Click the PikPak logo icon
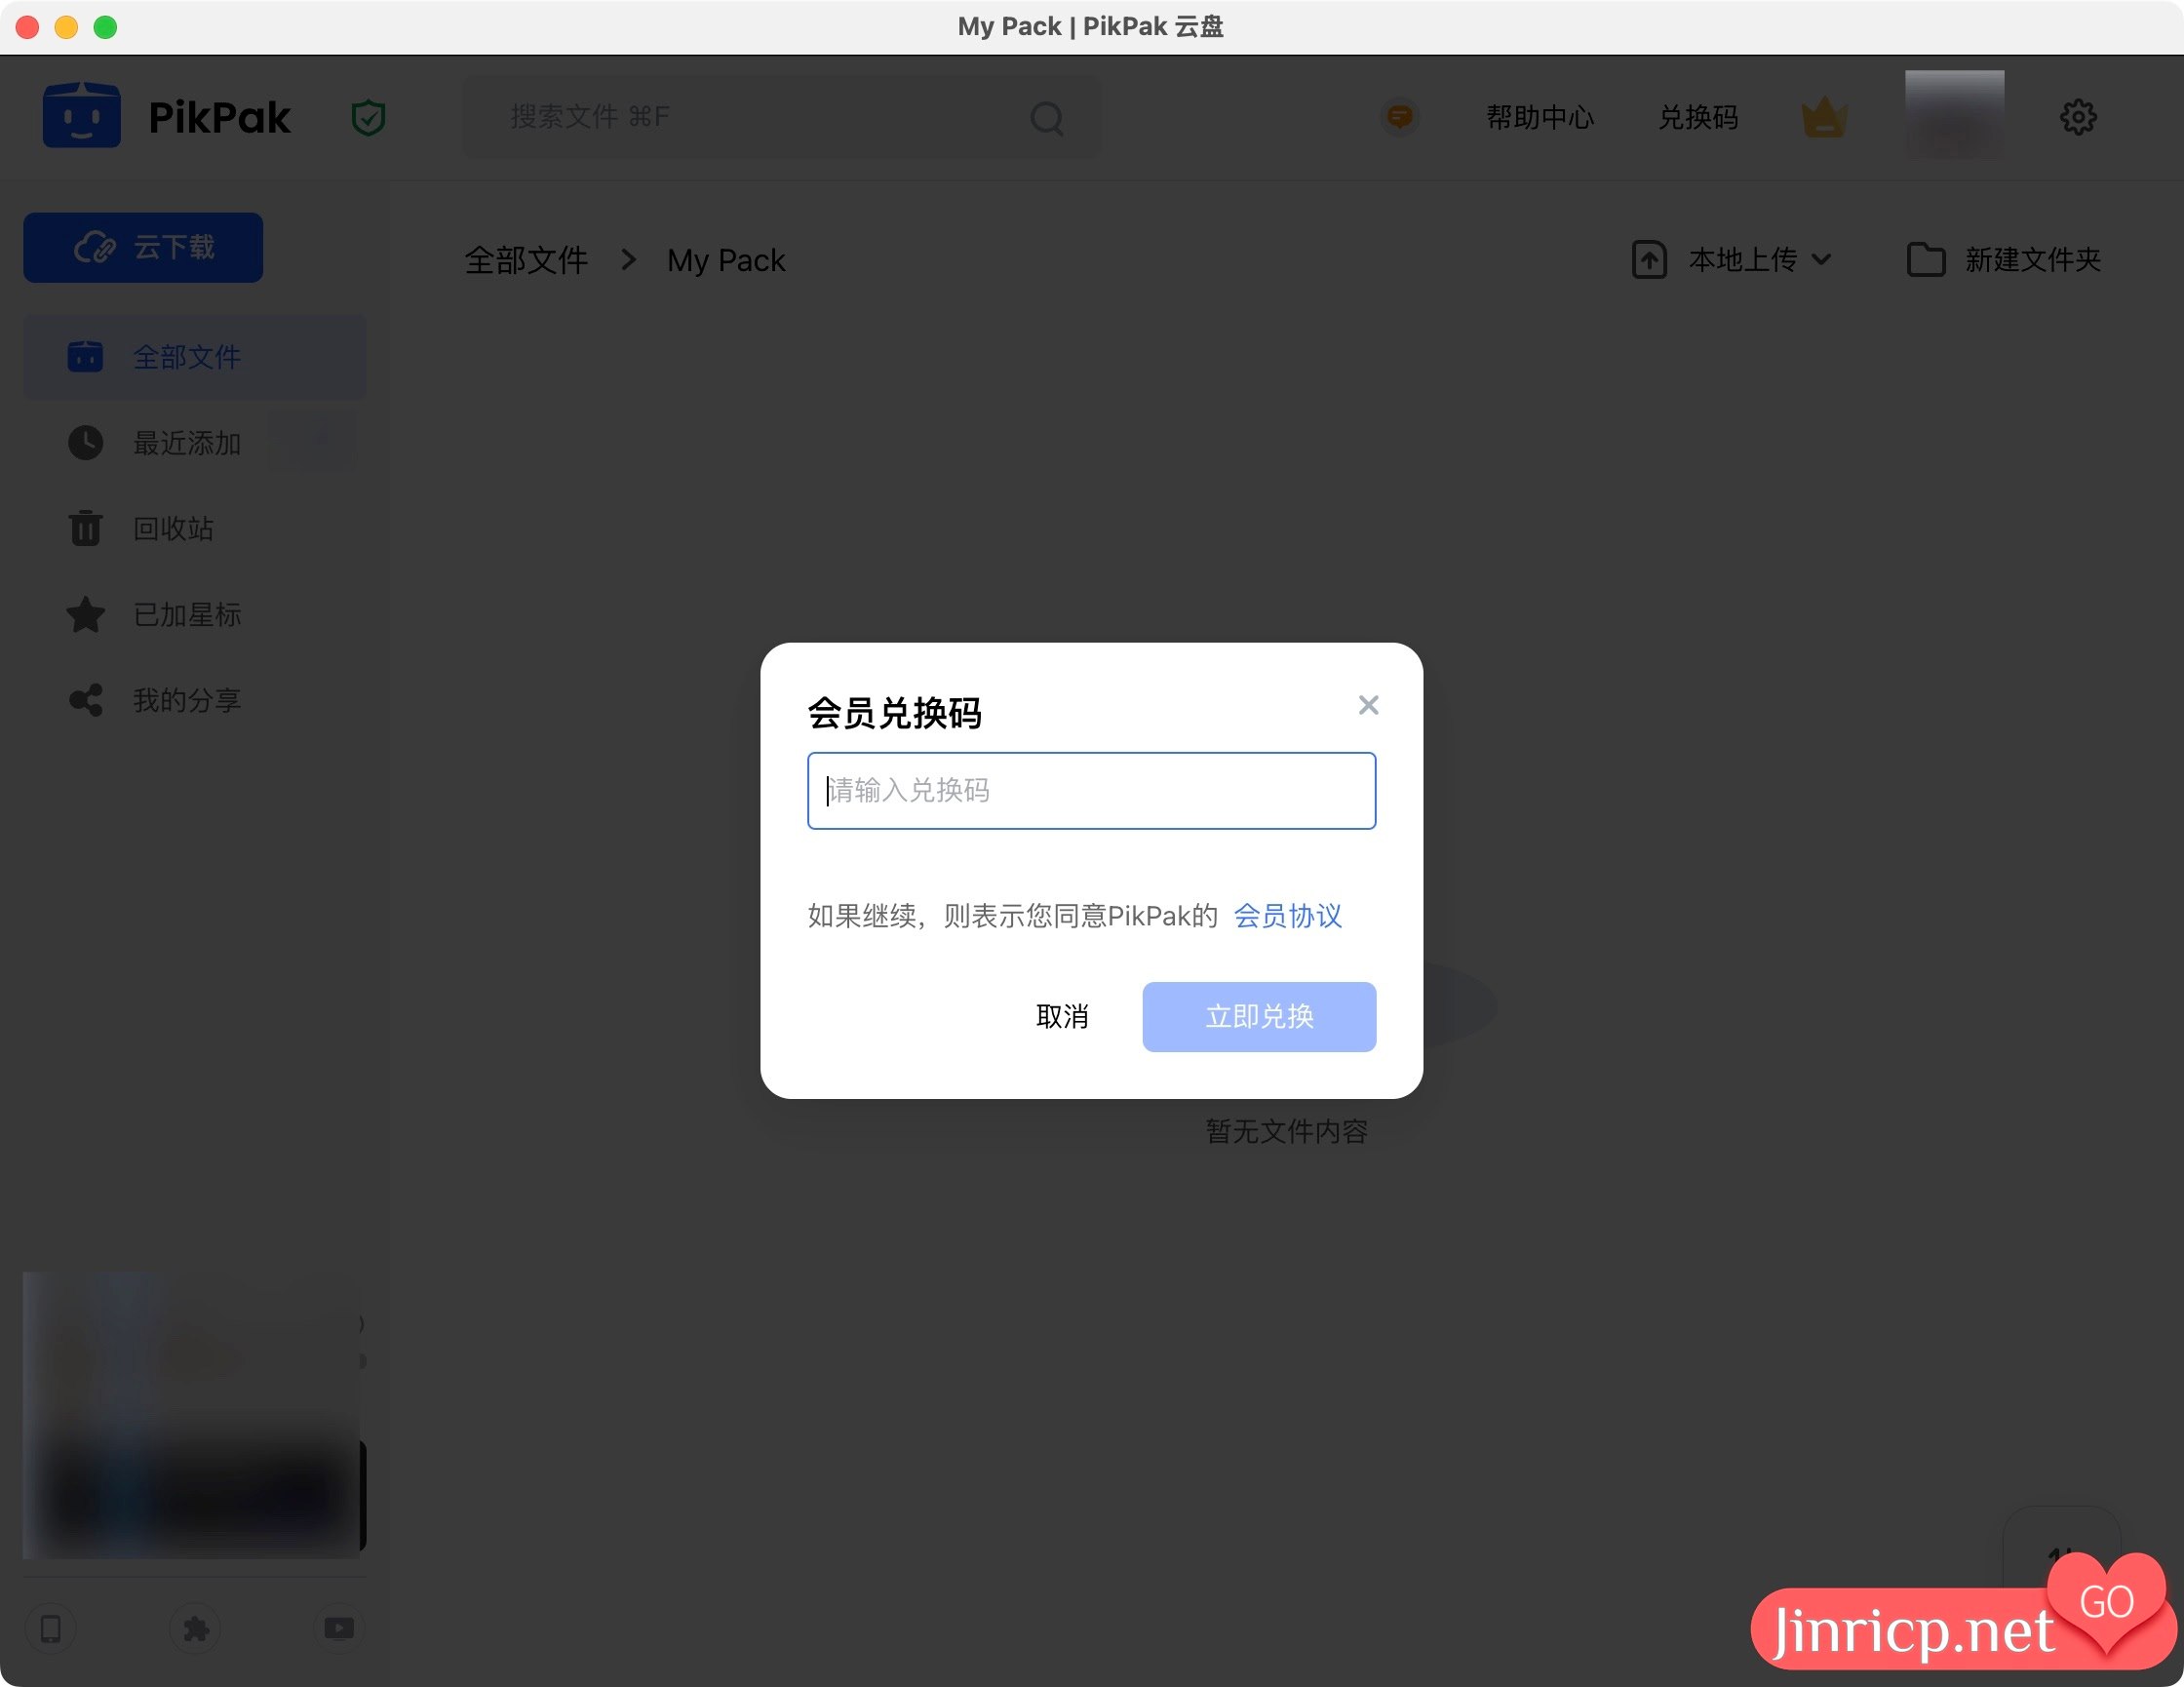The image size is (2184, 1687). [x=81, y=117]
